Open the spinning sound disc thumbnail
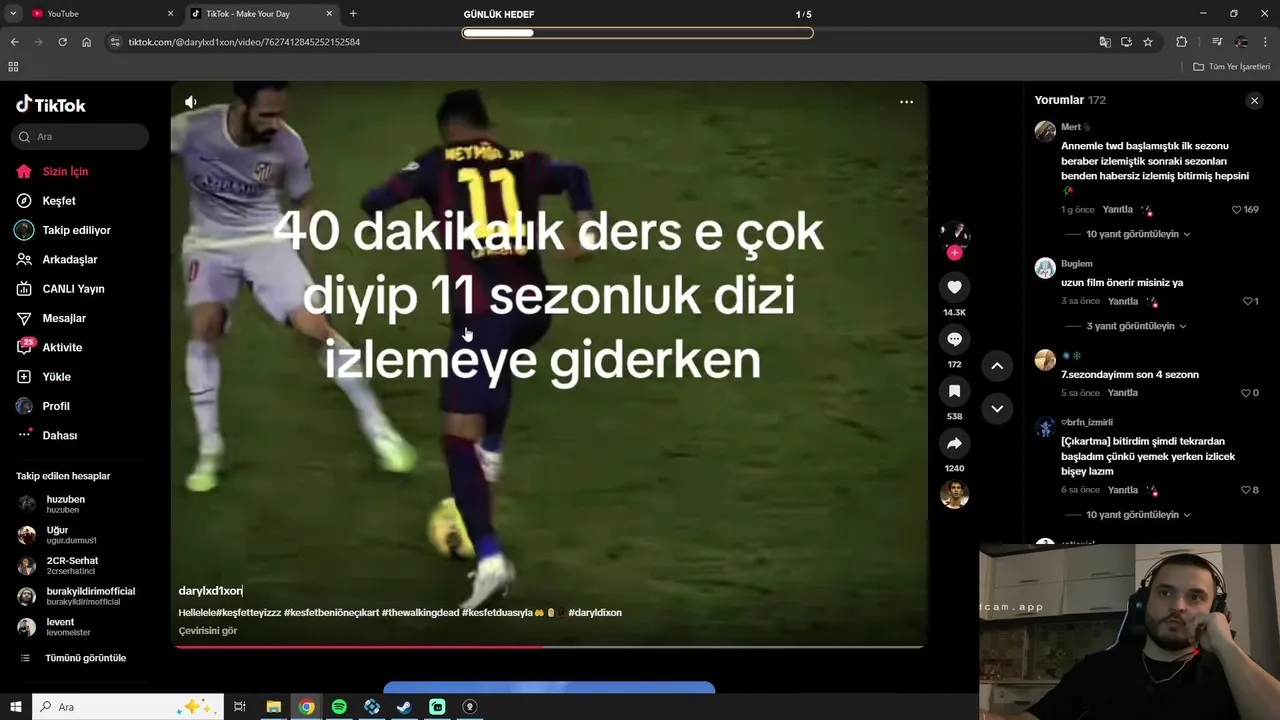This screenshot has height=720, width=1280. coord(954,494)
